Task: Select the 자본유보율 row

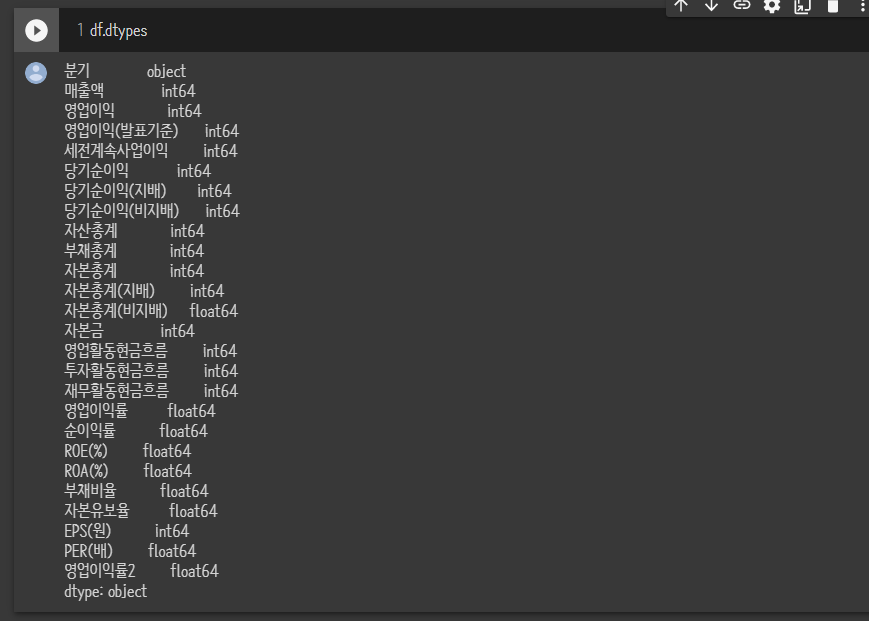Action: pyautogui.click(x=141, y=511)
